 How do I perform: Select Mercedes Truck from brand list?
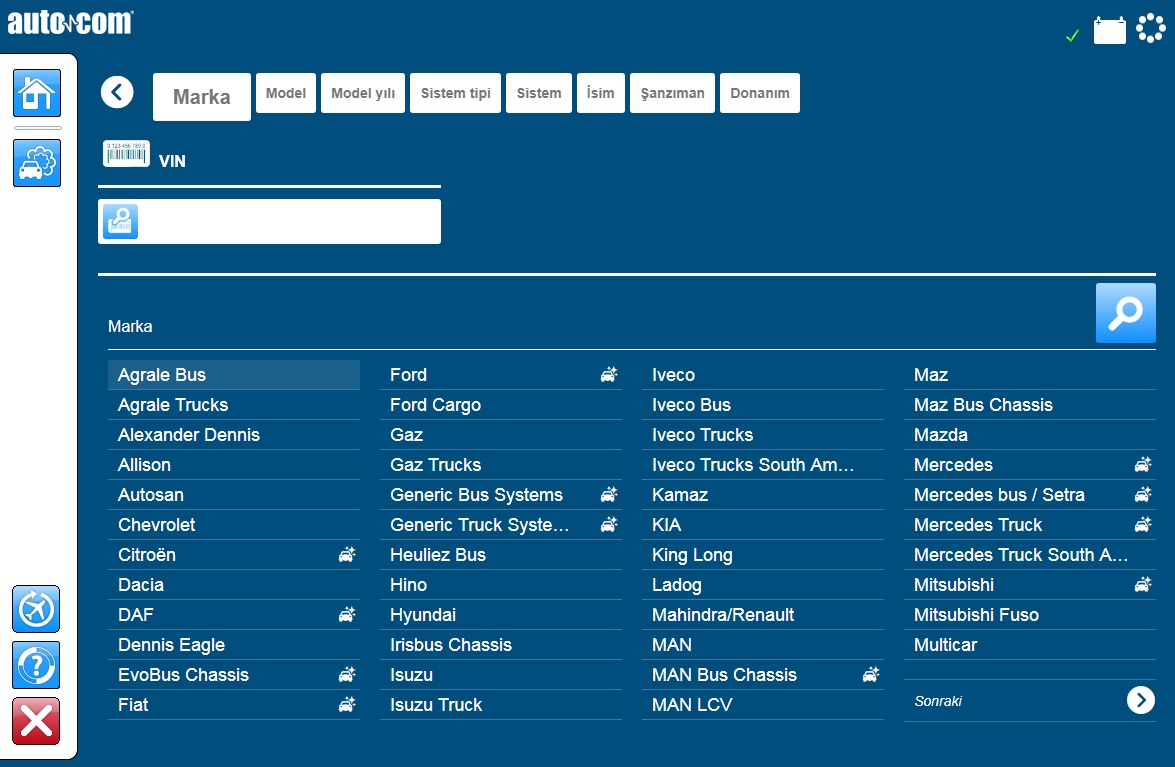978,525
